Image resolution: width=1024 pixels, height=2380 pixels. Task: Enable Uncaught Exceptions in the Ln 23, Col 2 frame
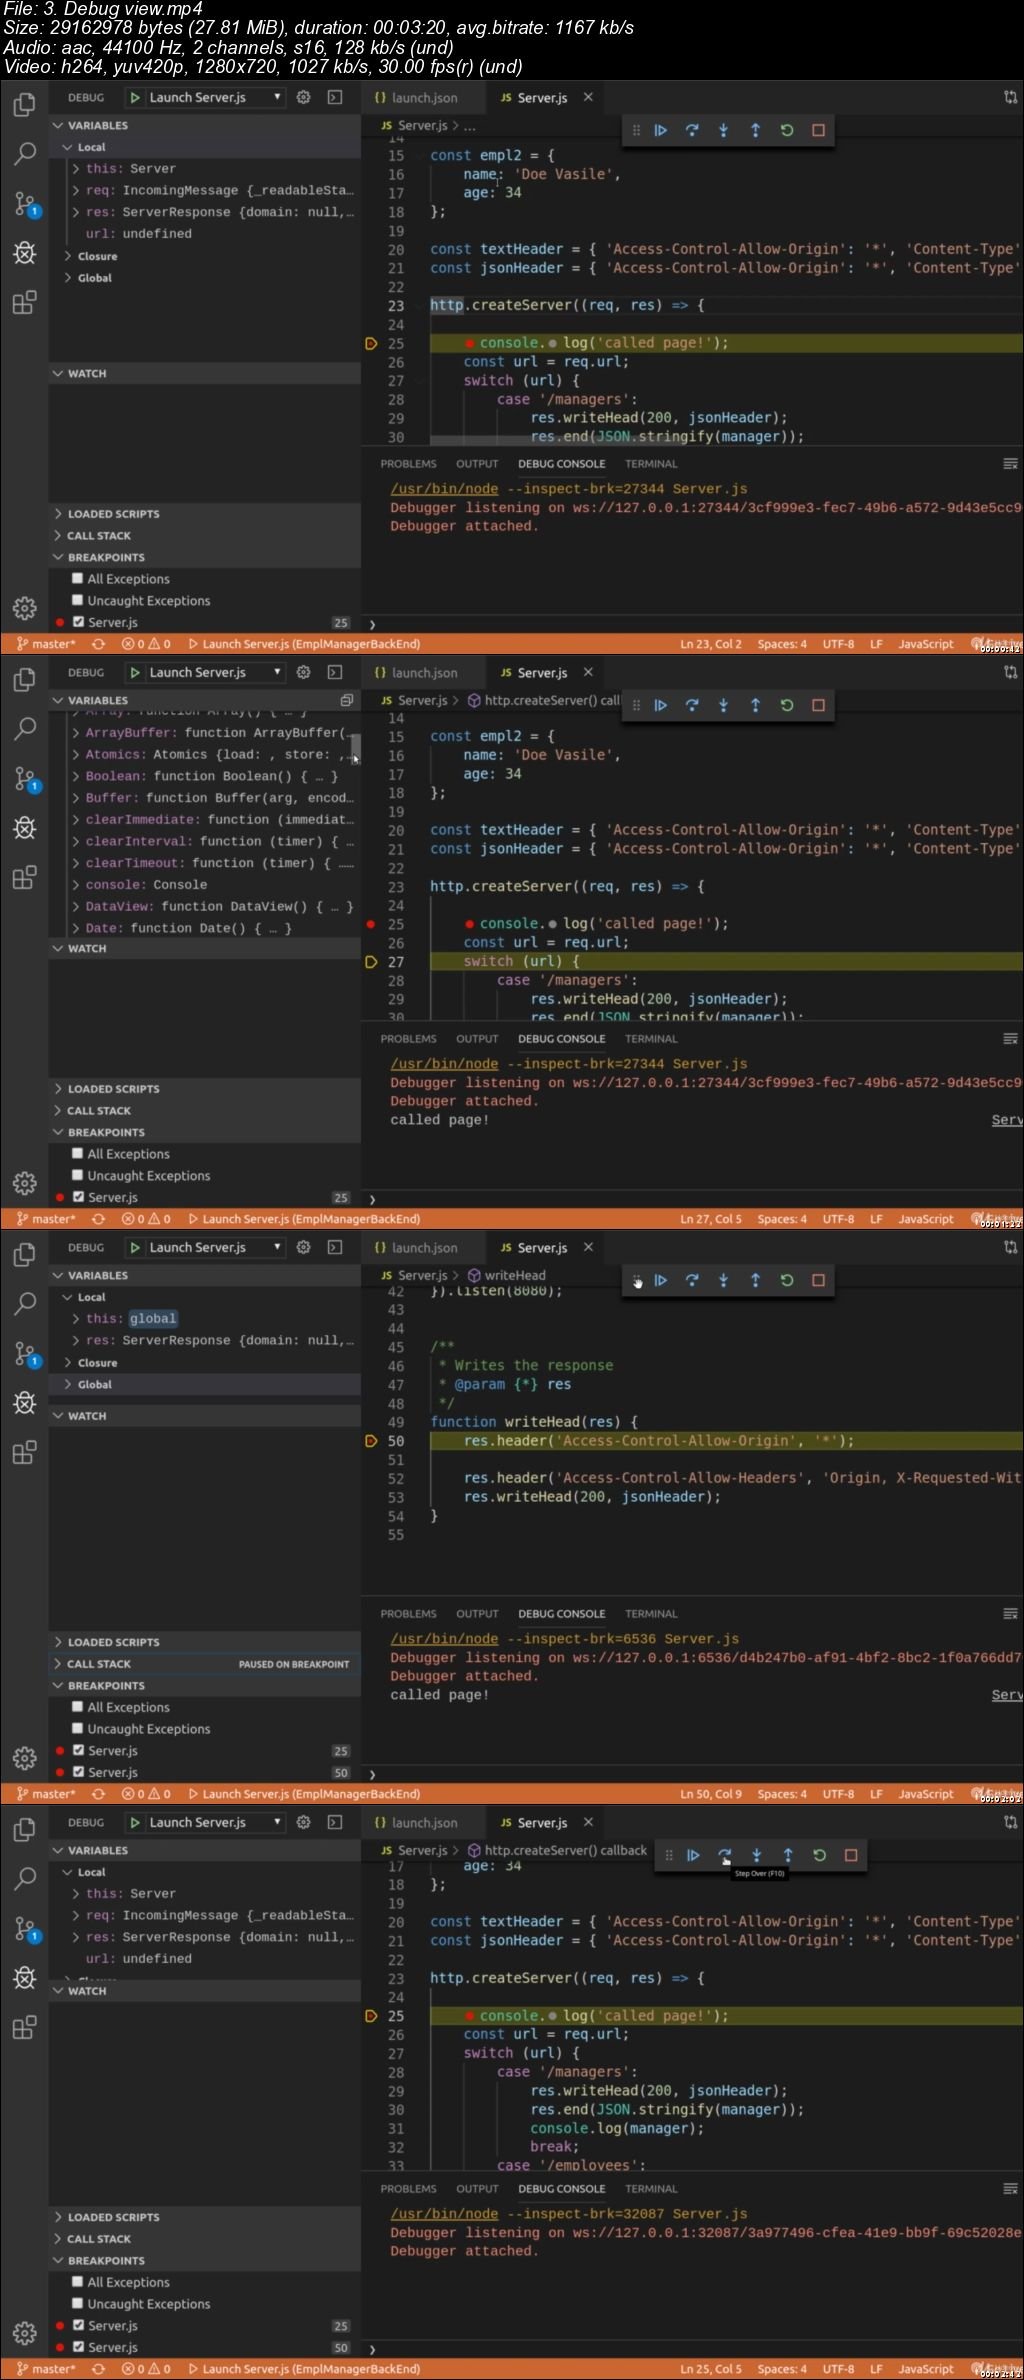point(77,600)
